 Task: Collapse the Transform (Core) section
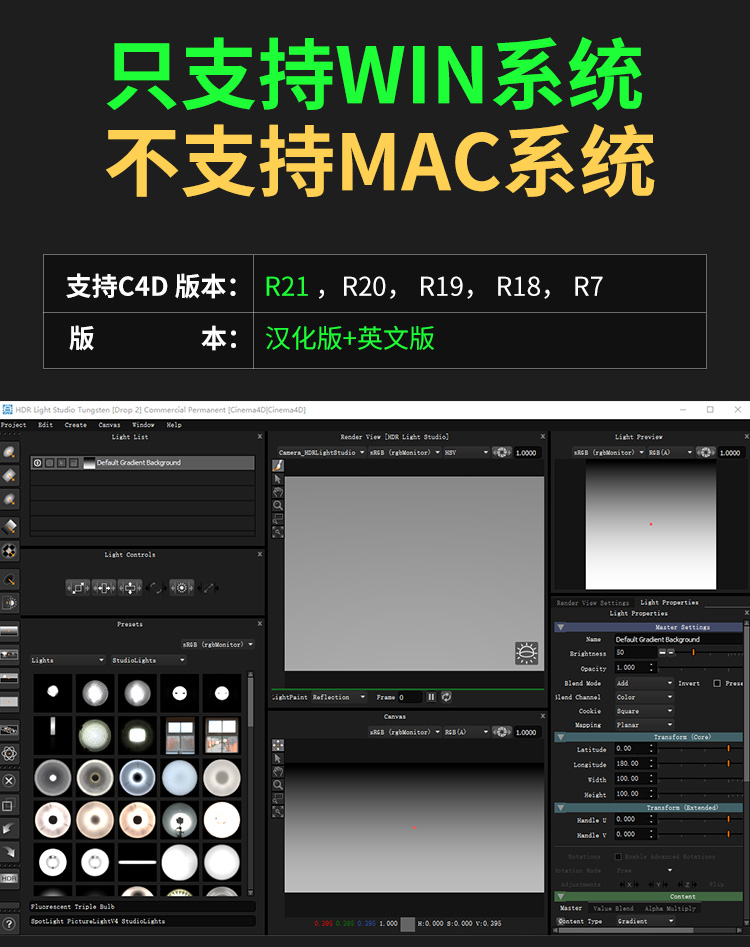tap(560, 737)
